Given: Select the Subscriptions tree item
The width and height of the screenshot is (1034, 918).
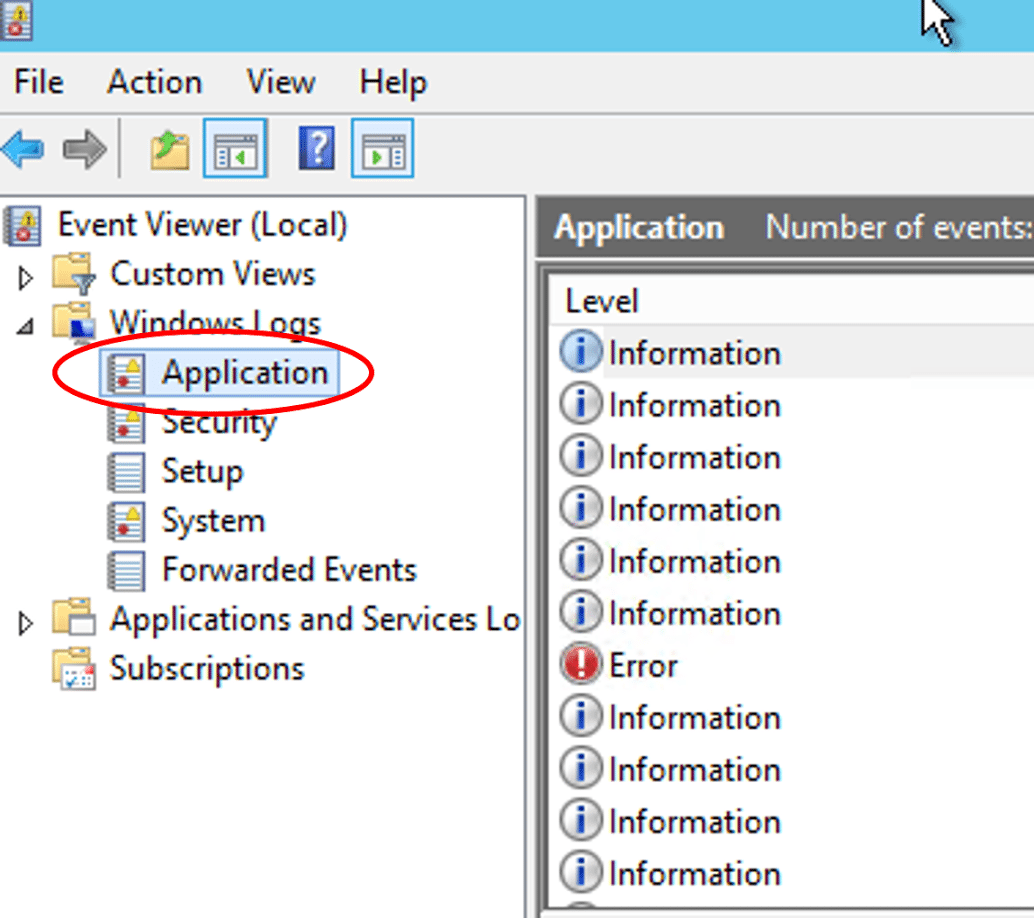Looking at the screenshot, I should click(206, 668).
